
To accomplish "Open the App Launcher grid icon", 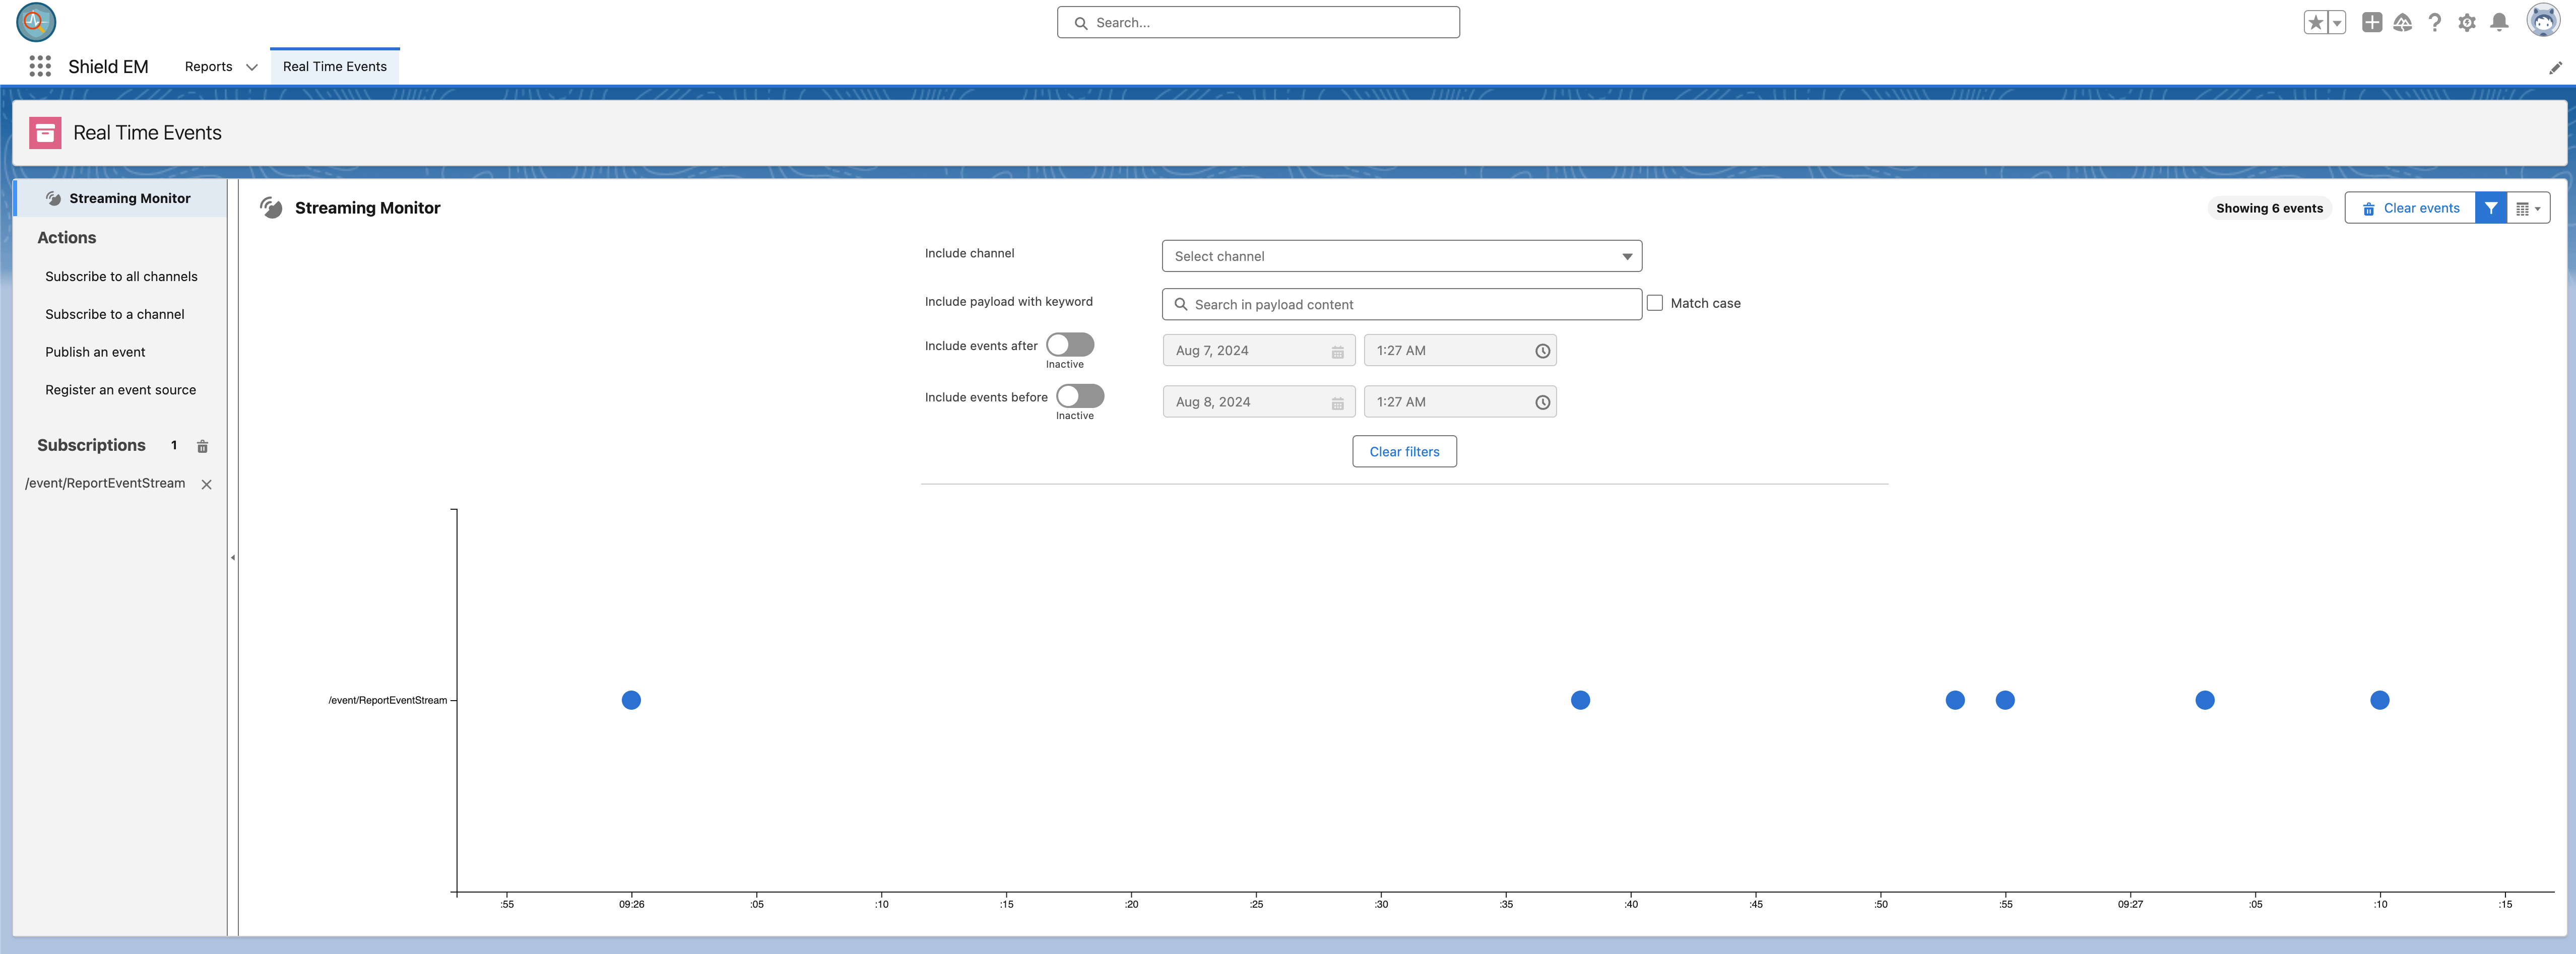I will pyautogui.click(x=40, y=66).
